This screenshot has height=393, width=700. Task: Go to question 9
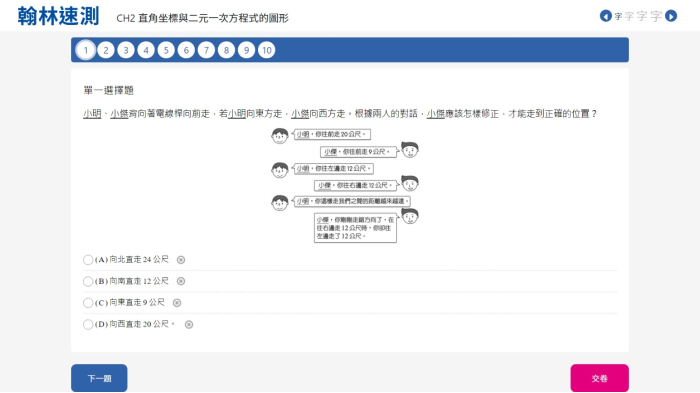point(246,50)
